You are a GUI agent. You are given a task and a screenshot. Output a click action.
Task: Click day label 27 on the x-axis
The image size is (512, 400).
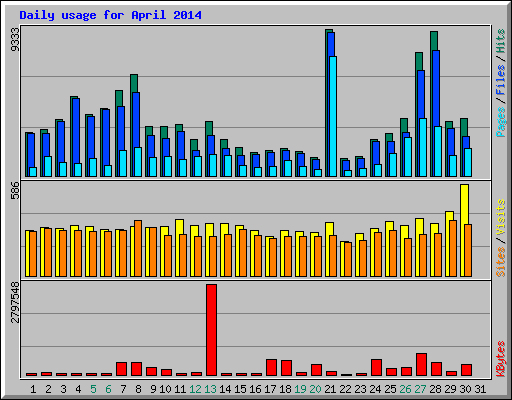[420, 389]
